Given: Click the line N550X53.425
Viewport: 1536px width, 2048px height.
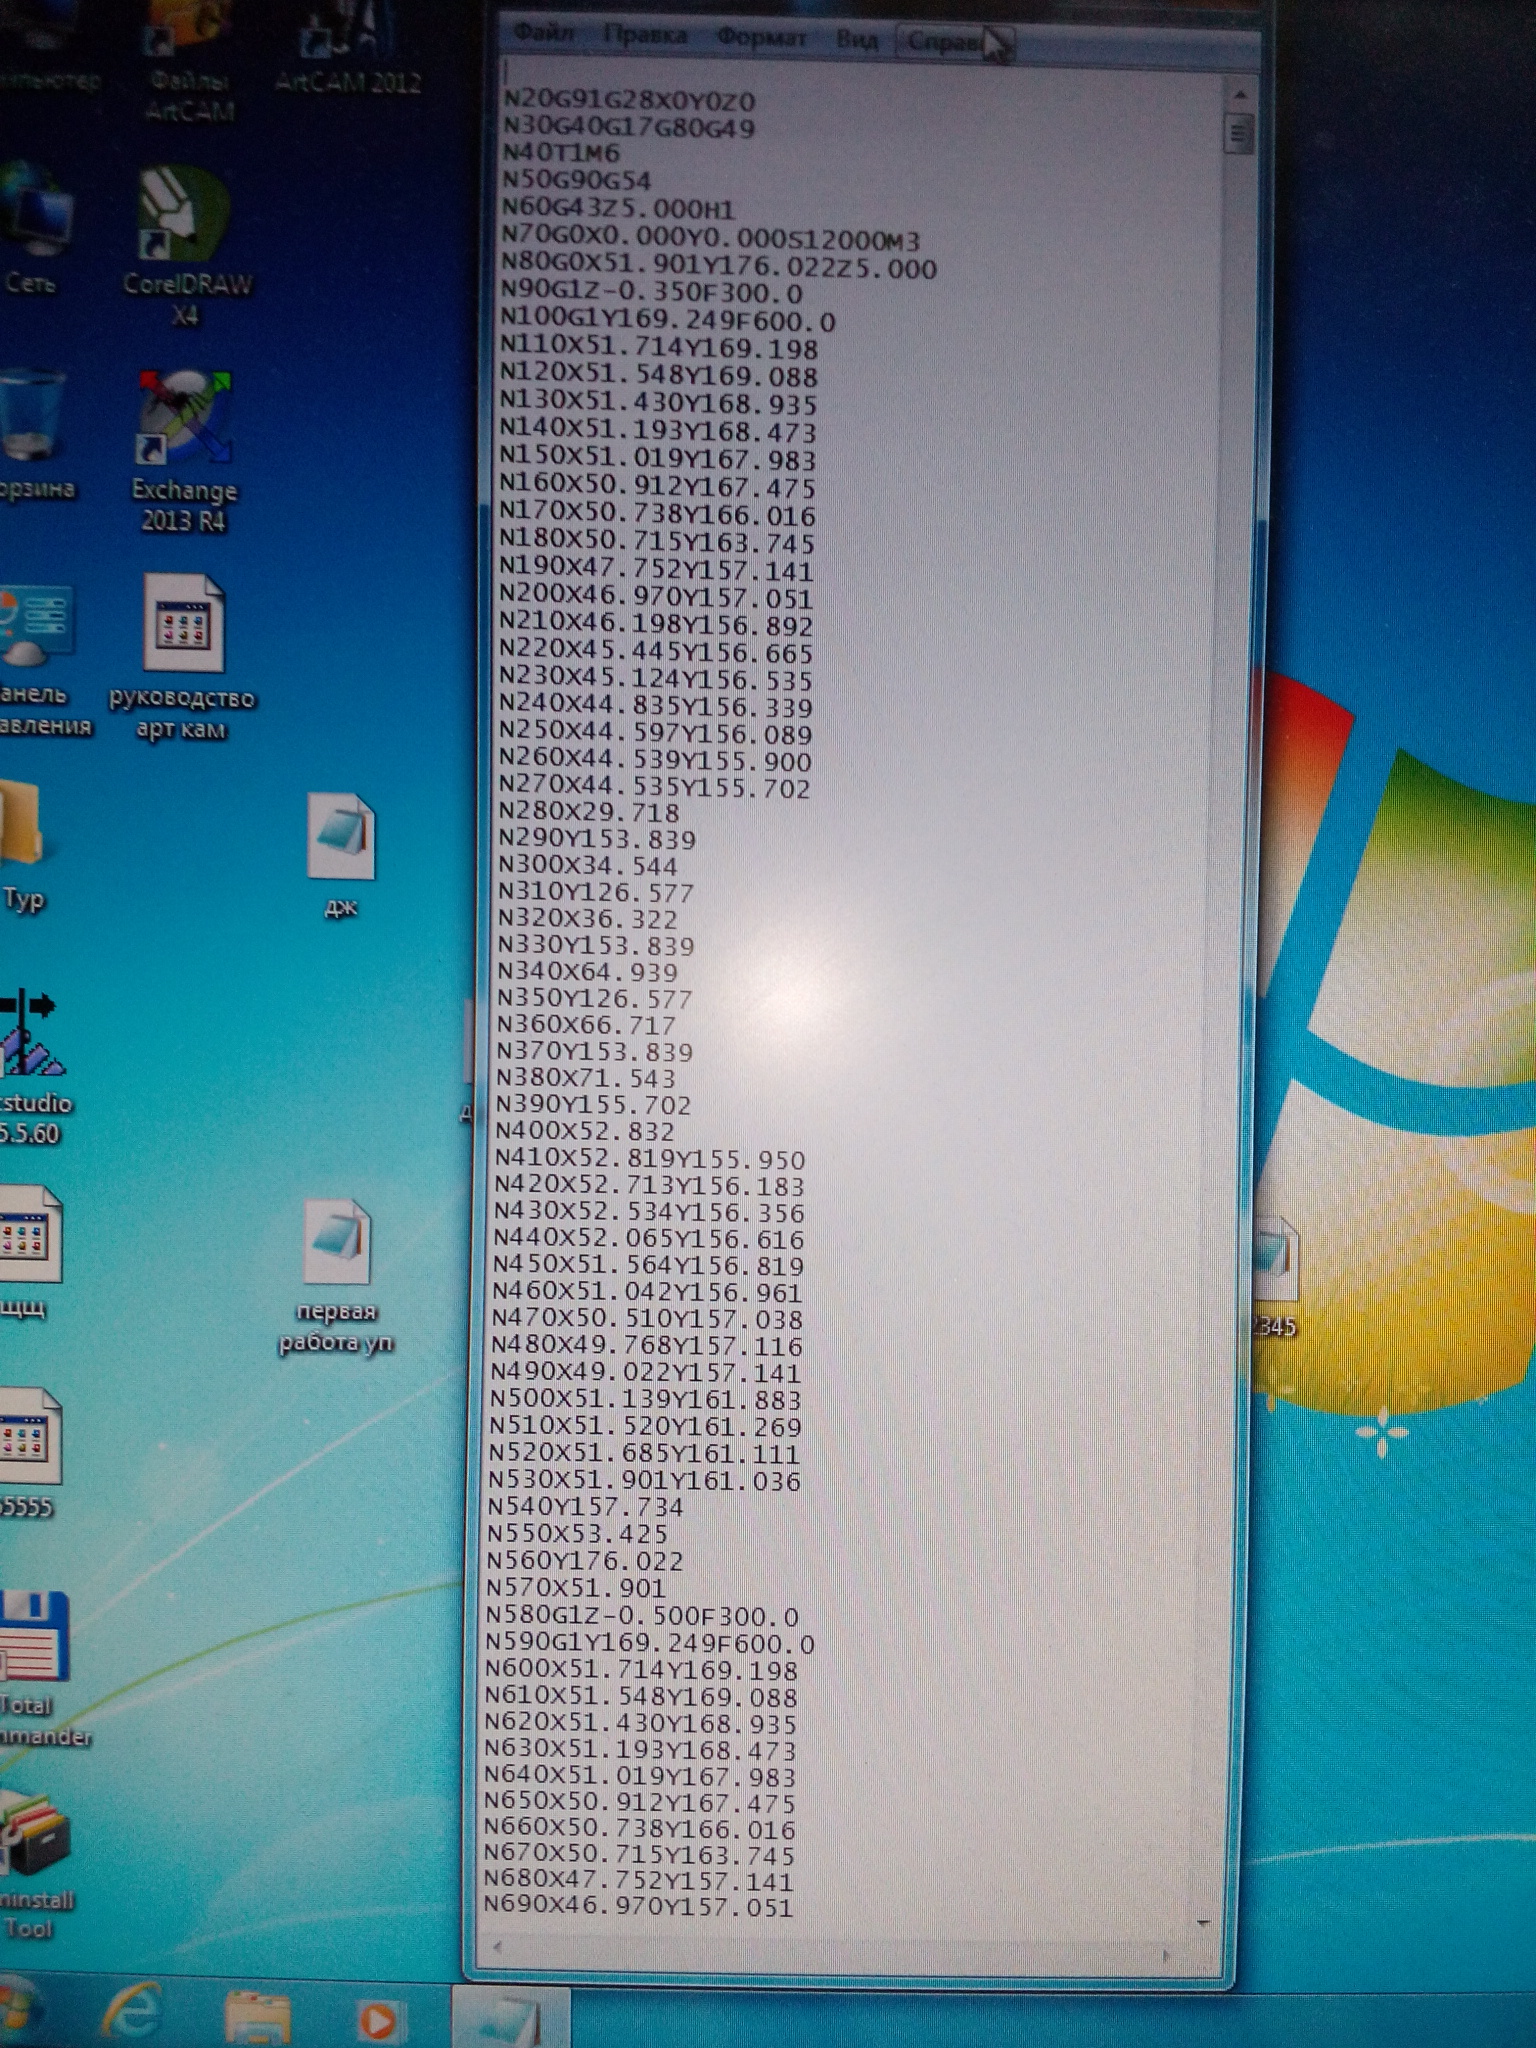Looking at the screenshot, I should point(577,1533).
